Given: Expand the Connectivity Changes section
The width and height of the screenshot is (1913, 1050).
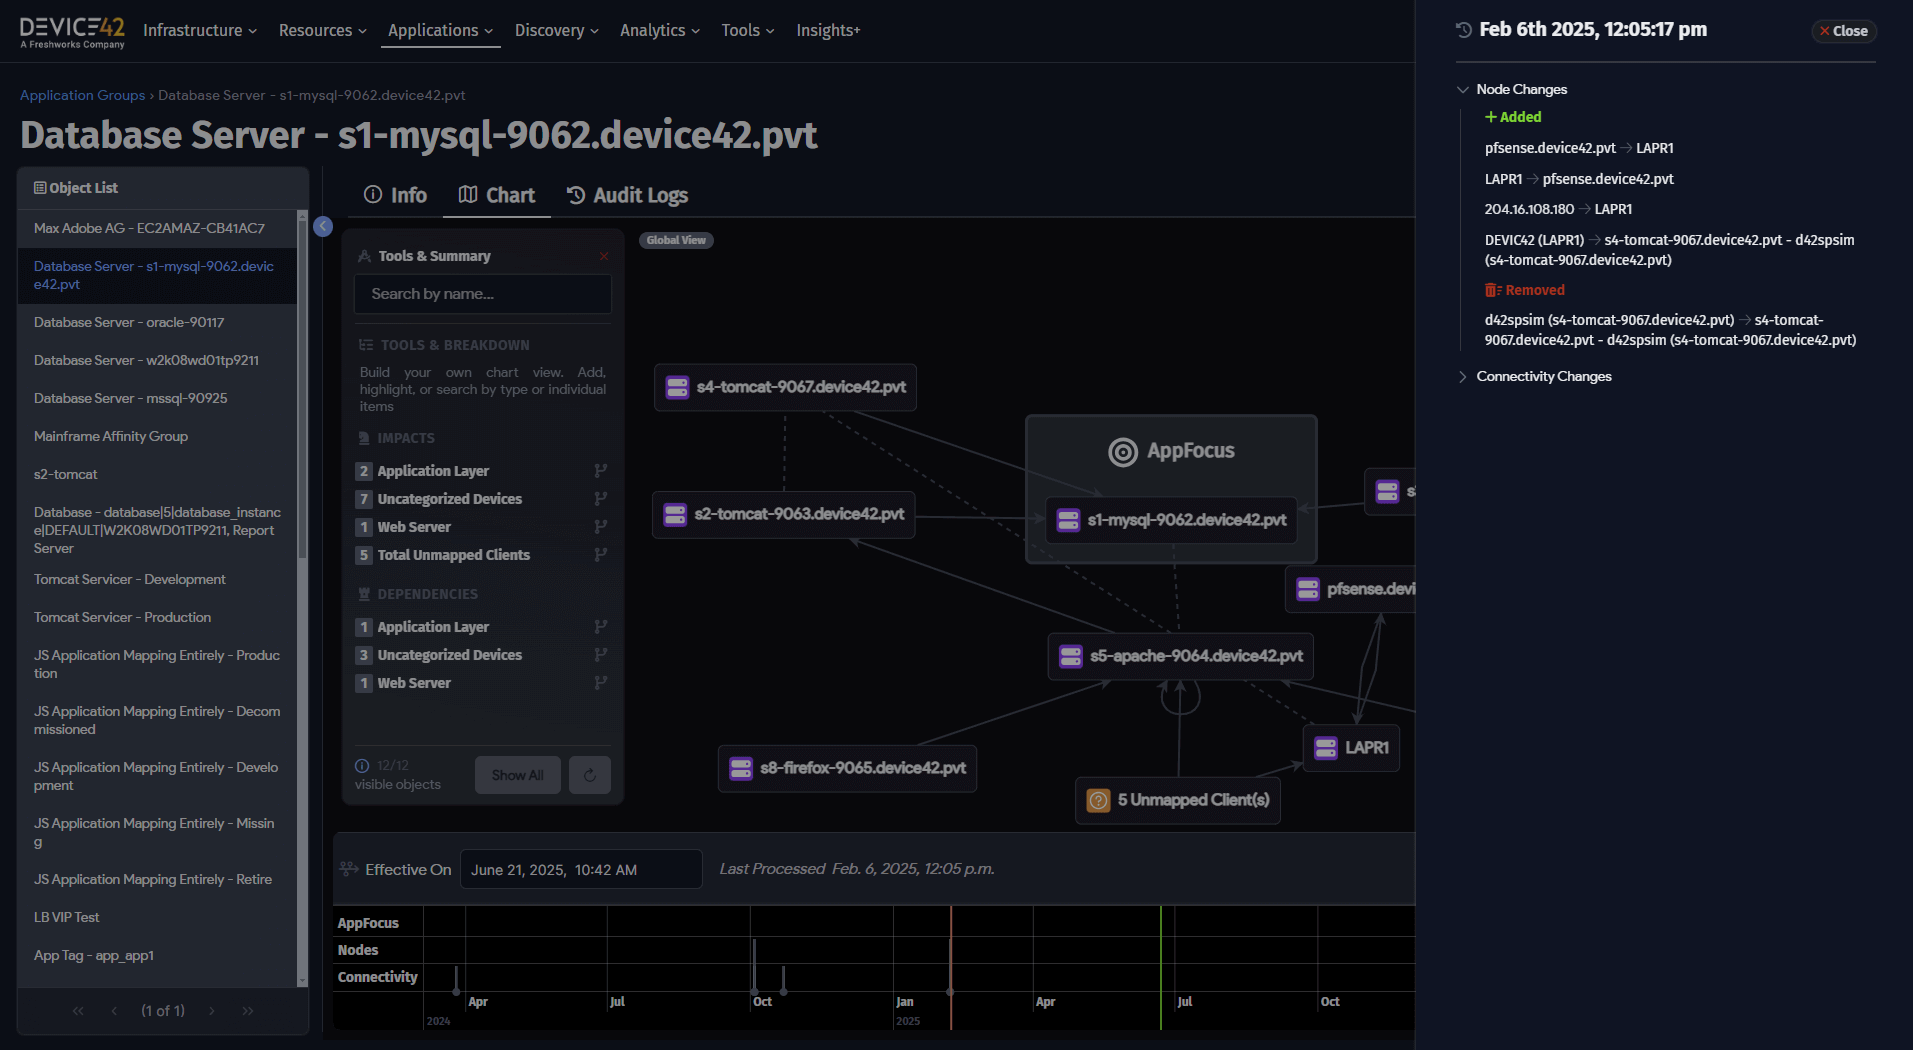Looking at the screenshot, I should (1463, 377).
